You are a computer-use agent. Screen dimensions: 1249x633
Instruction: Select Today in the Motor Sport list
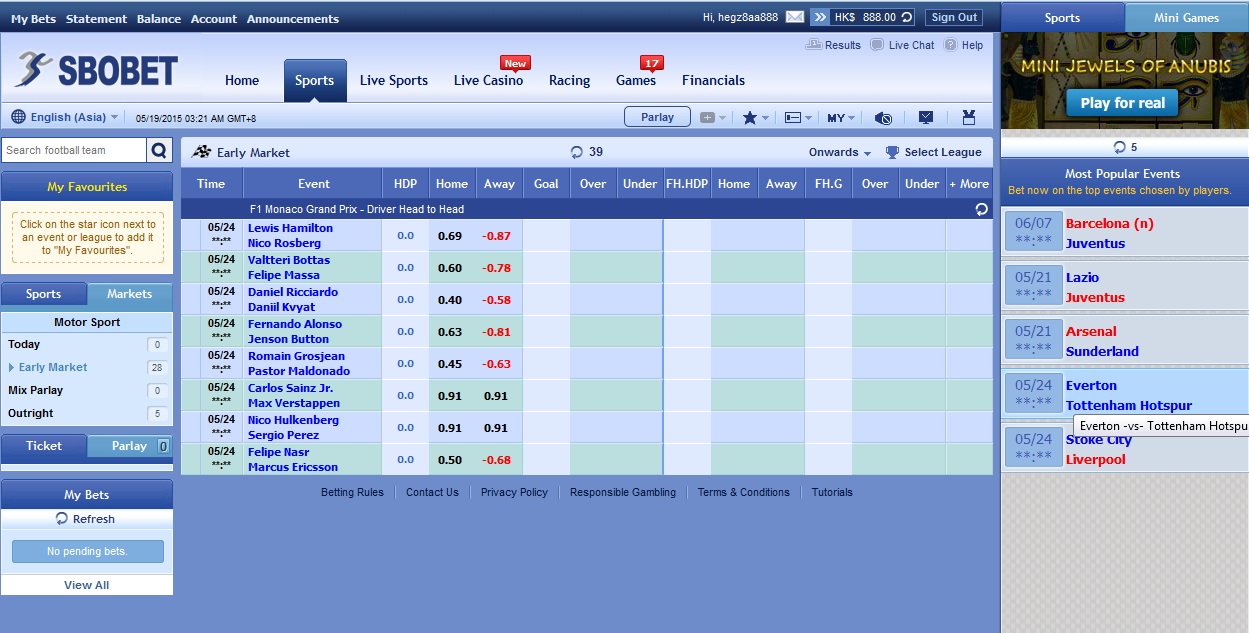[x=86, y=344]
